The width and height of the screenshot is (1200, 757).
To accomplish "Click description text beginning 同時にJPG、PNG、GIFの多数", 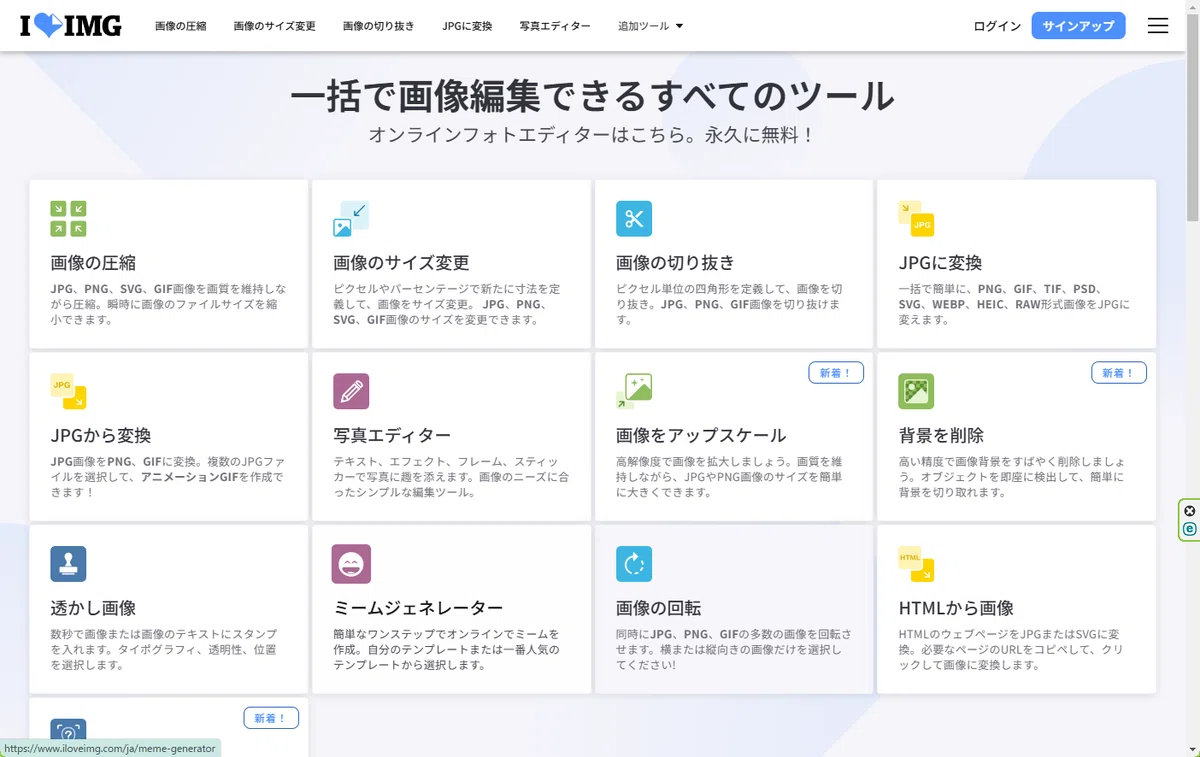I will (x=734, y=649).
